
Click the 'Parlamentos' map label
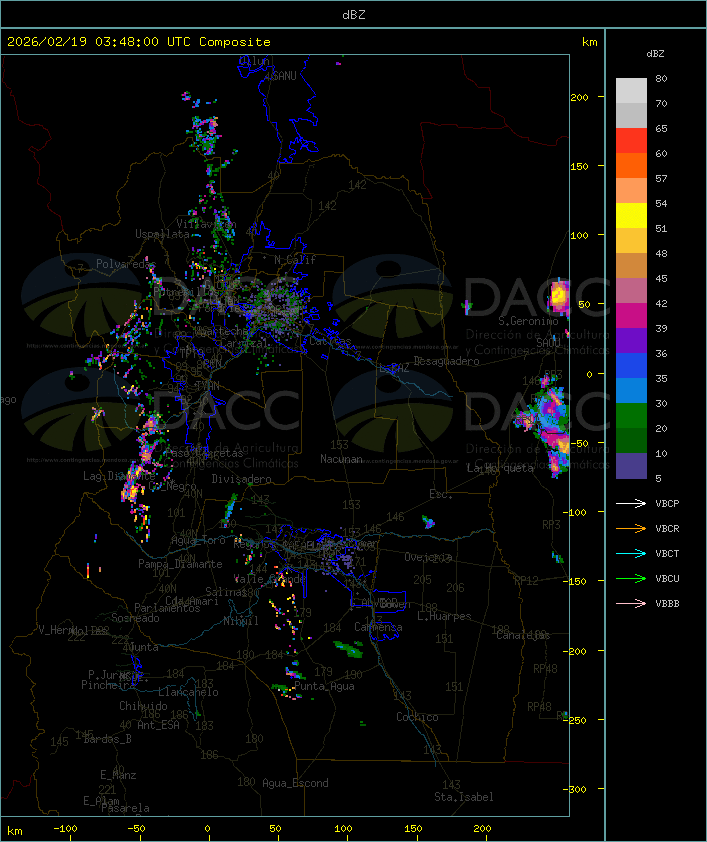coord(167,608)
